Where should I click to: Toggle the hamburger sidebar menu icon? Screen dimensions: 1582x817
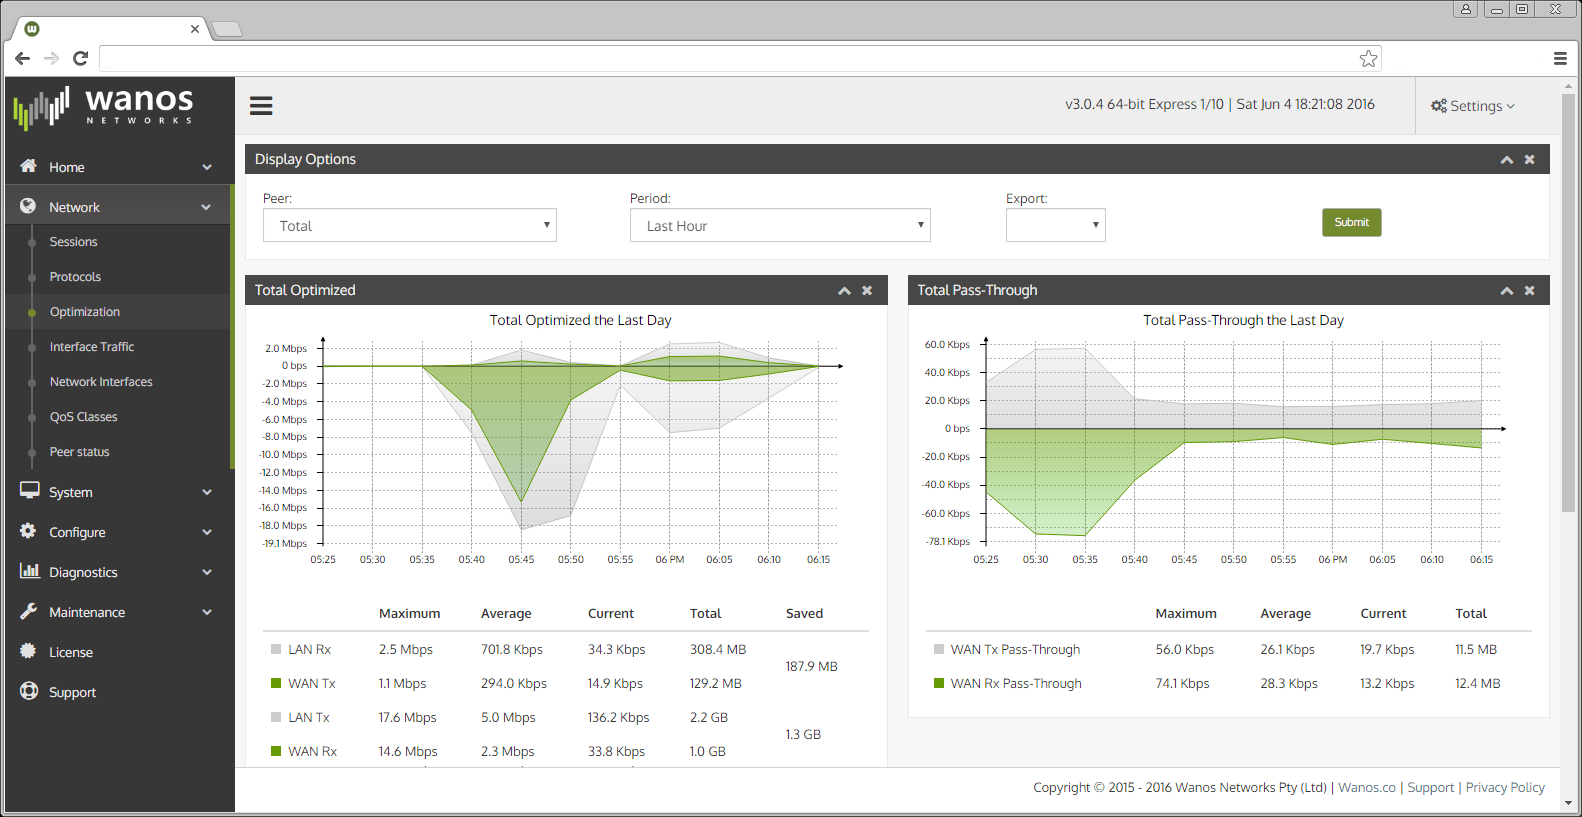[261, 106]
